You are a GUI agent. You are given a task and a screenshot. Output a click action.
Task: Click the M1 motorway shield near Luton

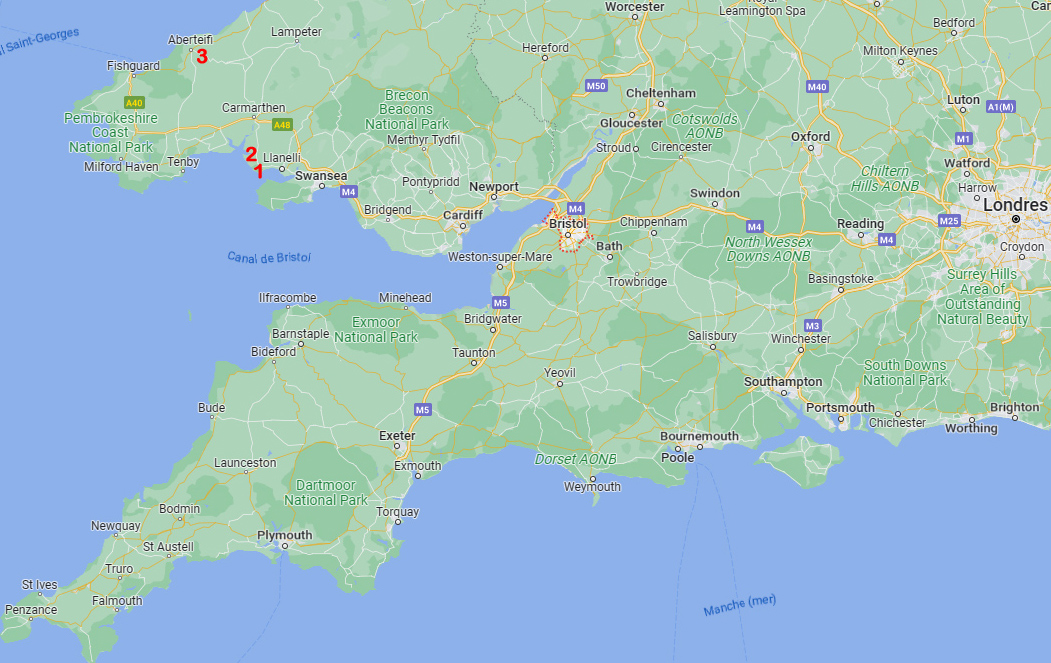(x=963, y=139)
